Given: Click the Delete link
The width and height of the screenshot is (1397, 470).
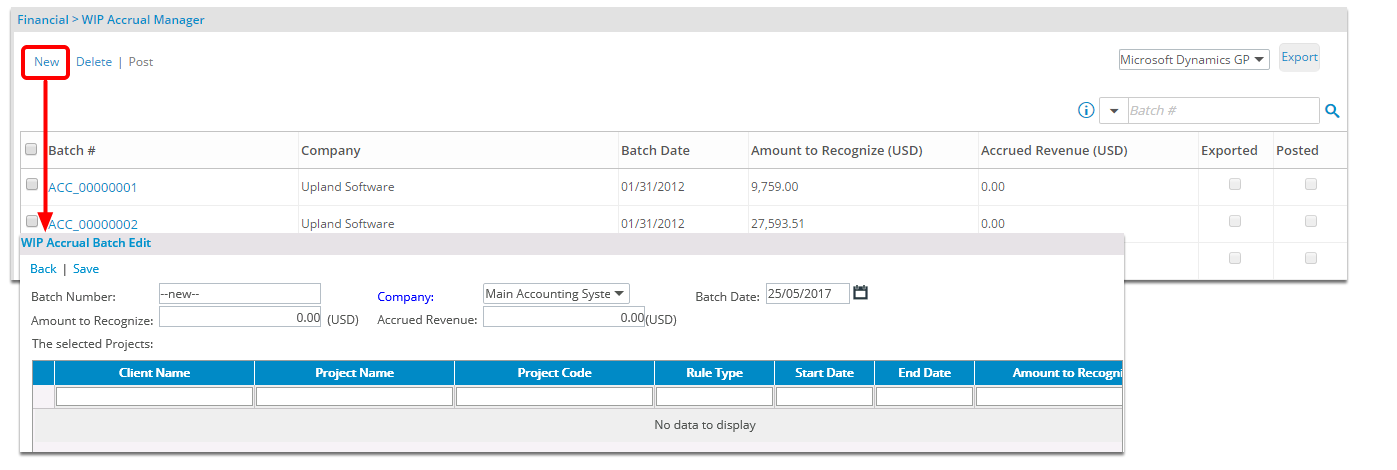Looking at the screenshot, I should pyautogui.click(x=94, y=62).
